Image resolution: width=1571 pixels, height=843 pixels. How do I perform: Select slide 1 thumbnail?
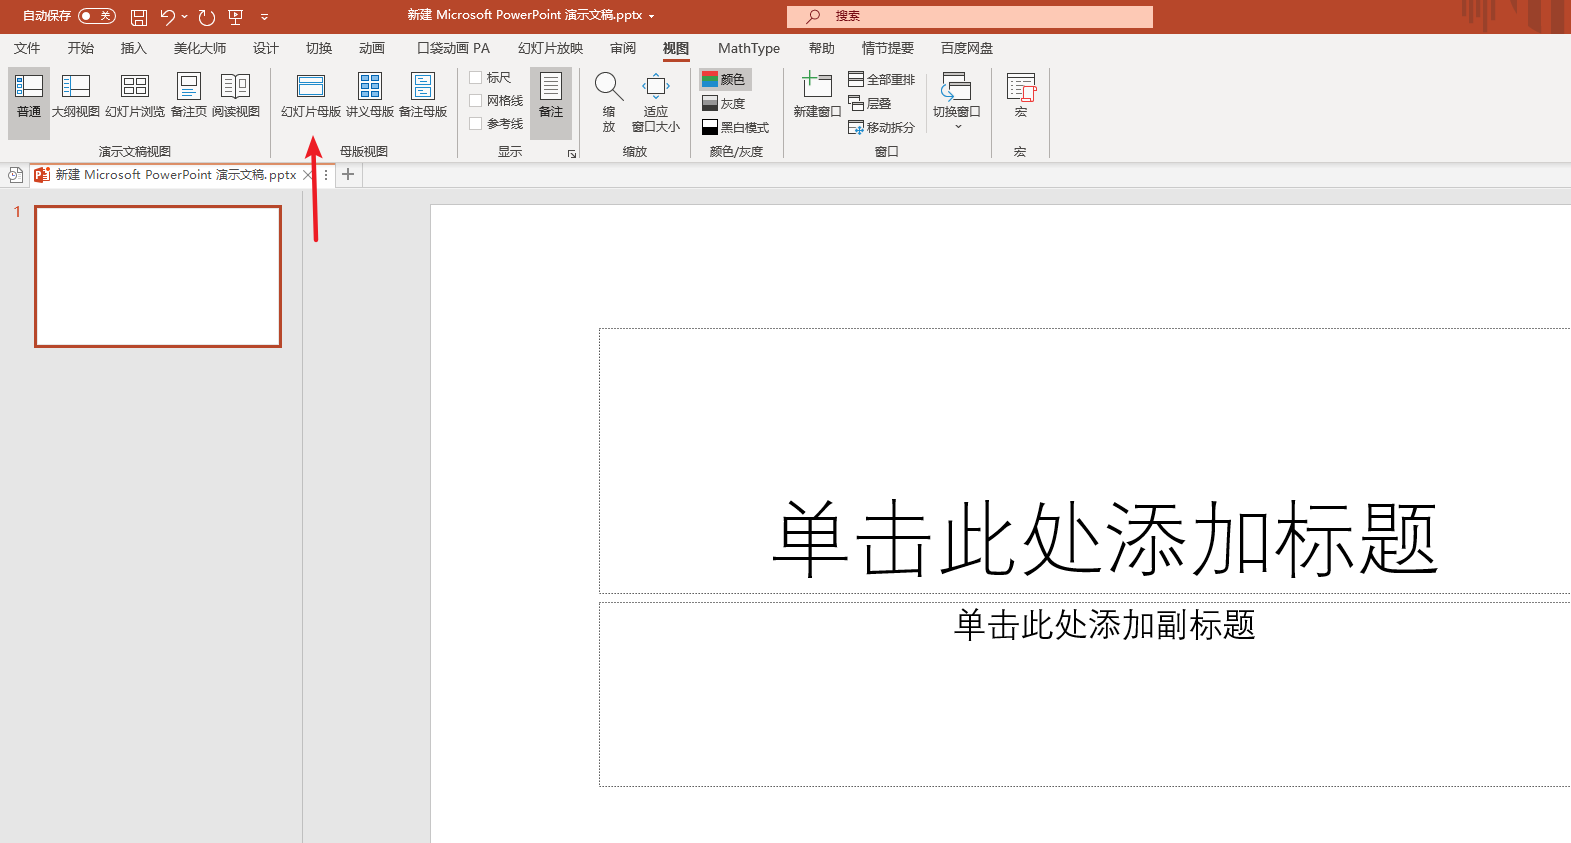click(x=158, y=276)
